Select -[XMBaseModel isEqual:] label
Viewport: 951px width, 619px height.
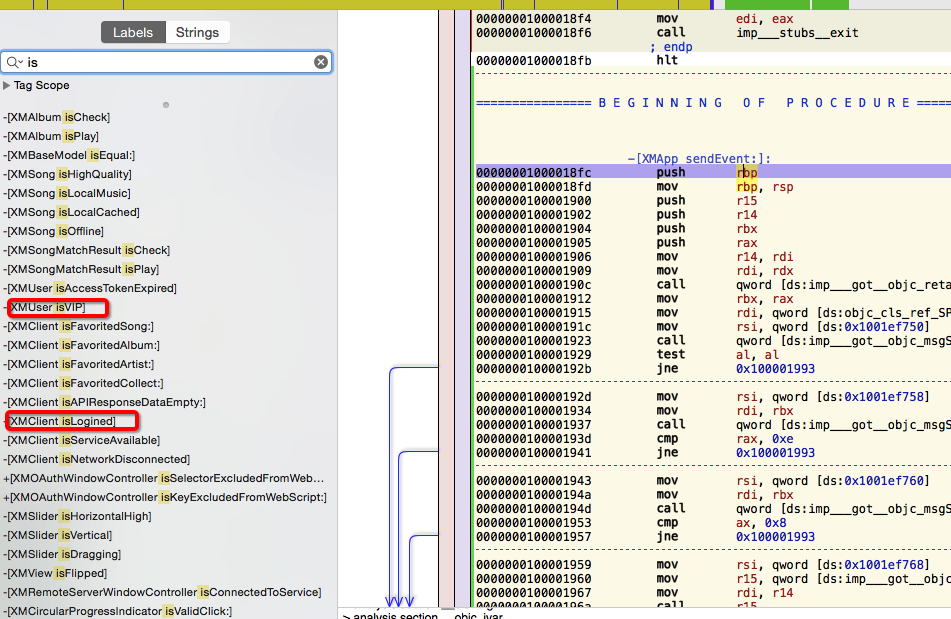click(x=69, y=155)
